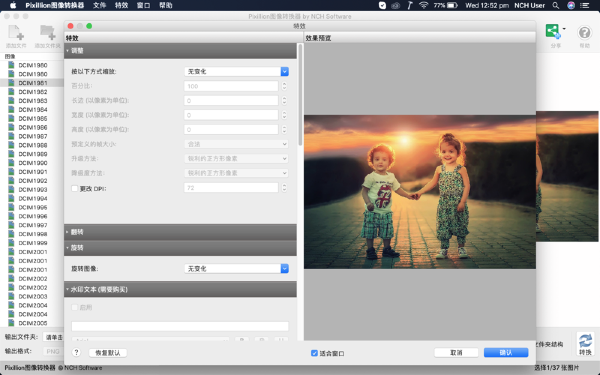Enable the 更改 DPI checkbox
600x375 pixels.
tap(75, 189)
